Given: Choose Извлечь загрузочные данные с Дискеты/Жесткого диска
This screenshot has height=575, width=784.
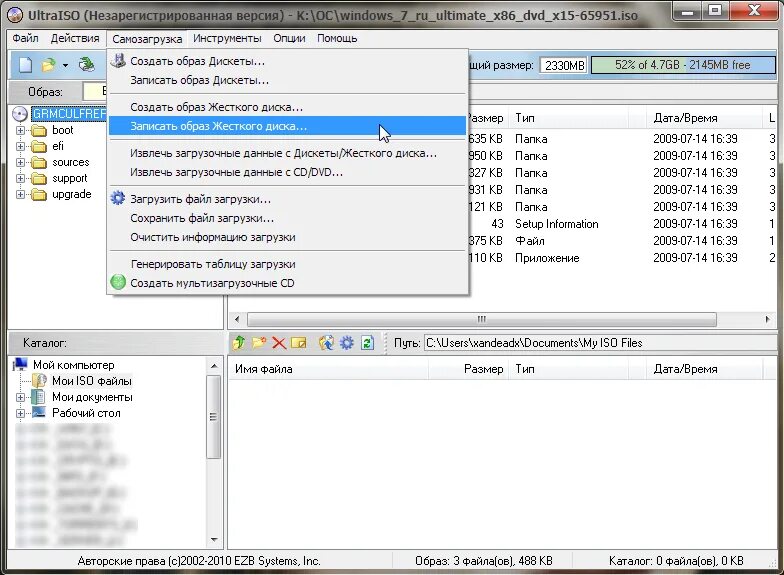Looking at the screenshot, I should tap(288, 153).
